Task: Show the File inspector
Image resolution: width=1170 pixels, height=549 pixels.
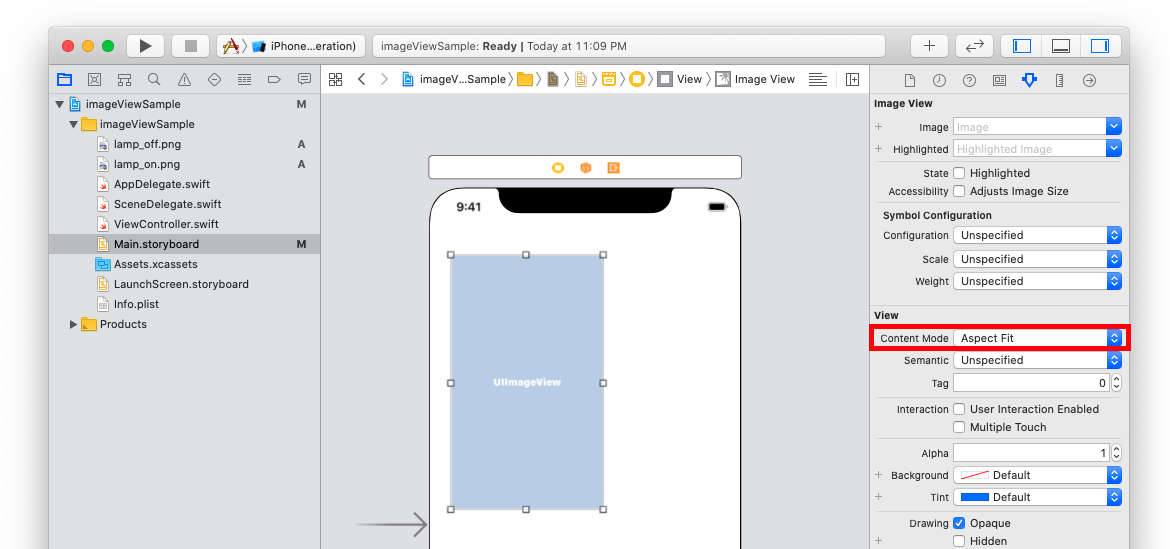Action: 910,81
